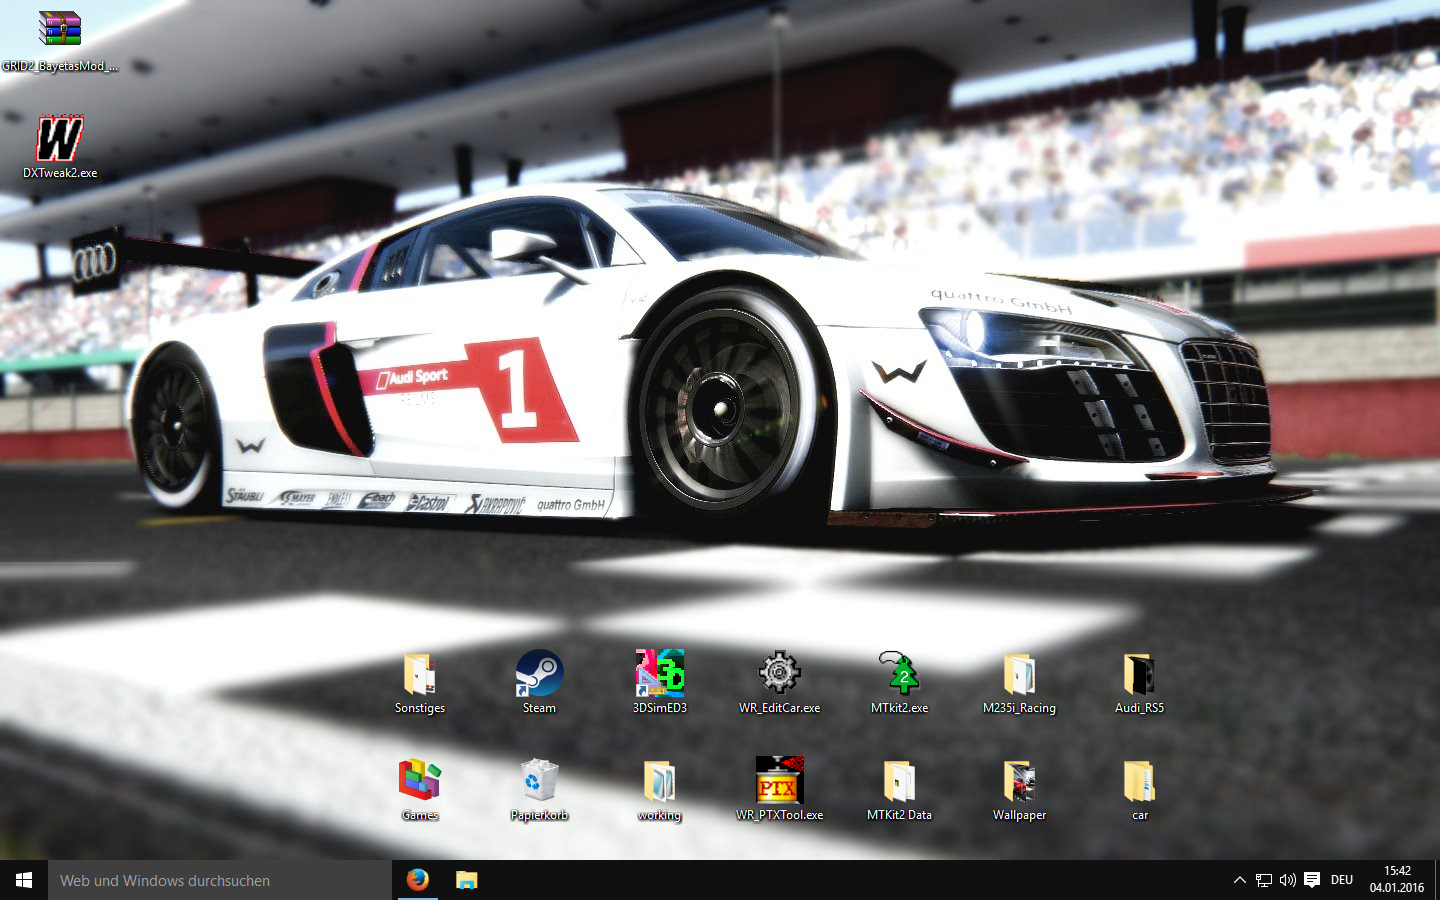Select the MTKit2 Data folder icon
Viewport: 1440px width, 900px height.
pos(900,781)
